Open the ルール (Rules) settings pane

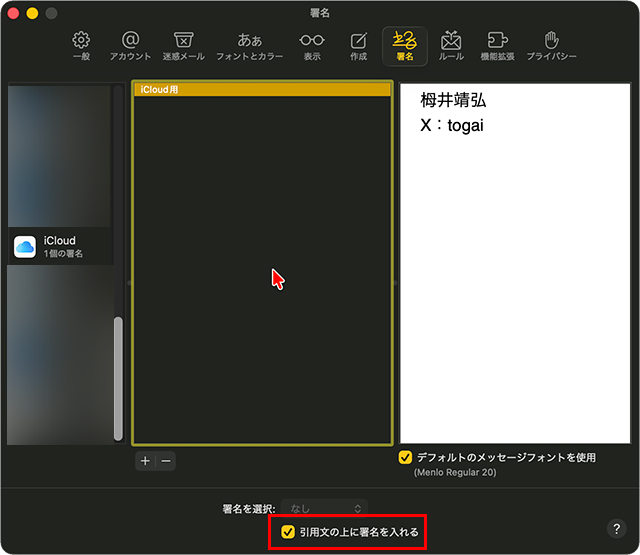[x=451, y=46]
